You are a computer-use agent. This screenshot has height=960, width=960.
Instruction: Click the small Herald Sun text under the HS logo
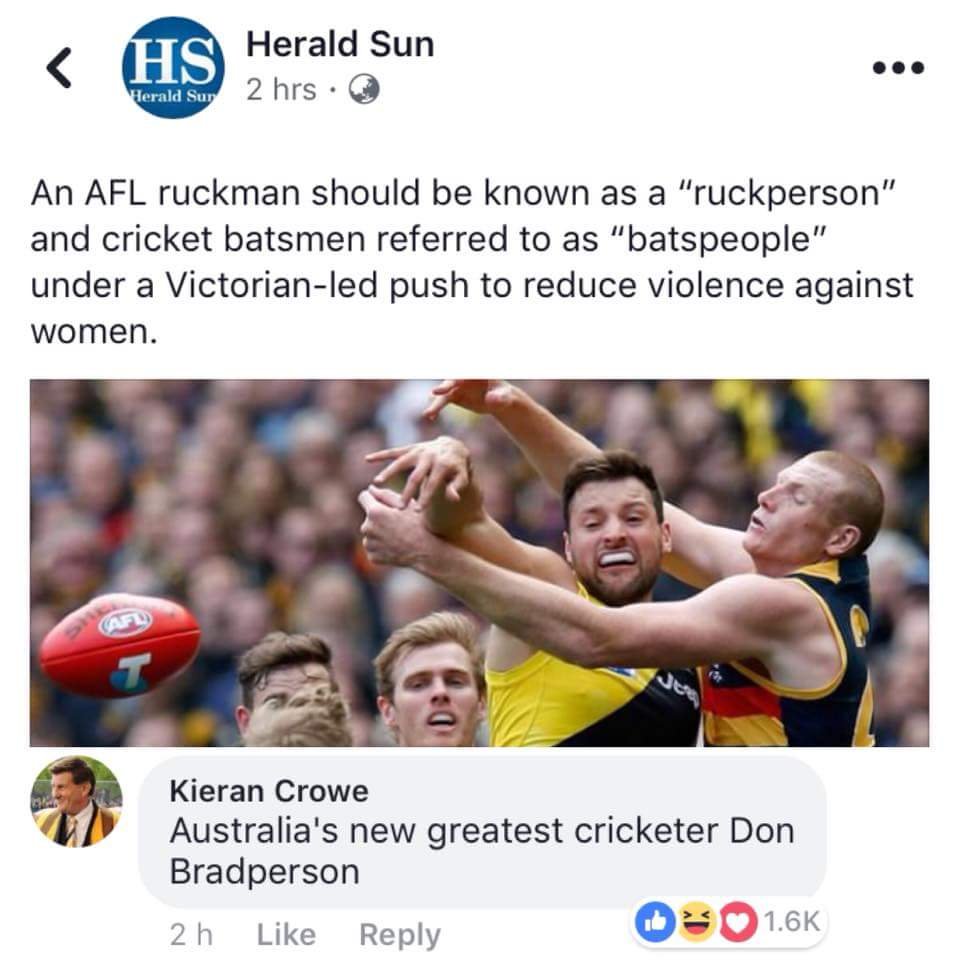pos(173,96)
